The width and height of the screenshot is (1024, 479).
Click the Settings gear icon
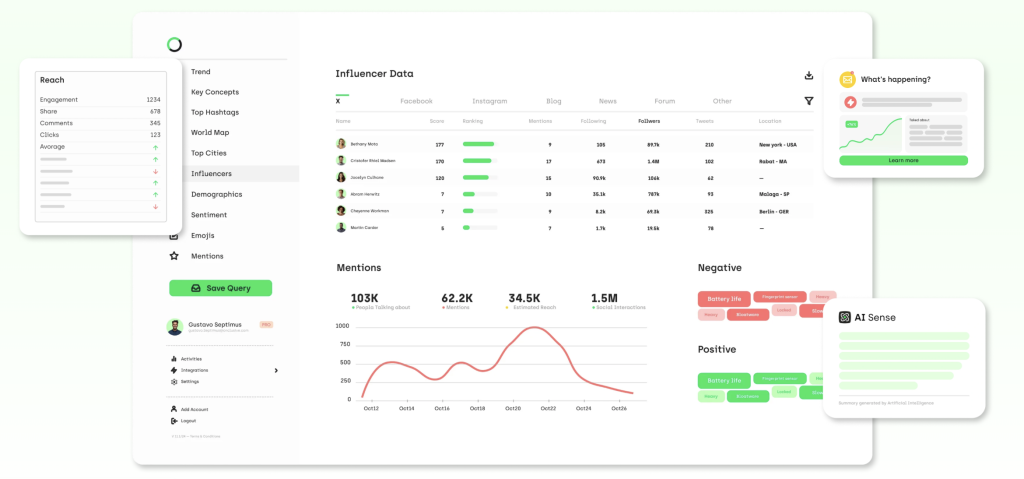(174, 382)
